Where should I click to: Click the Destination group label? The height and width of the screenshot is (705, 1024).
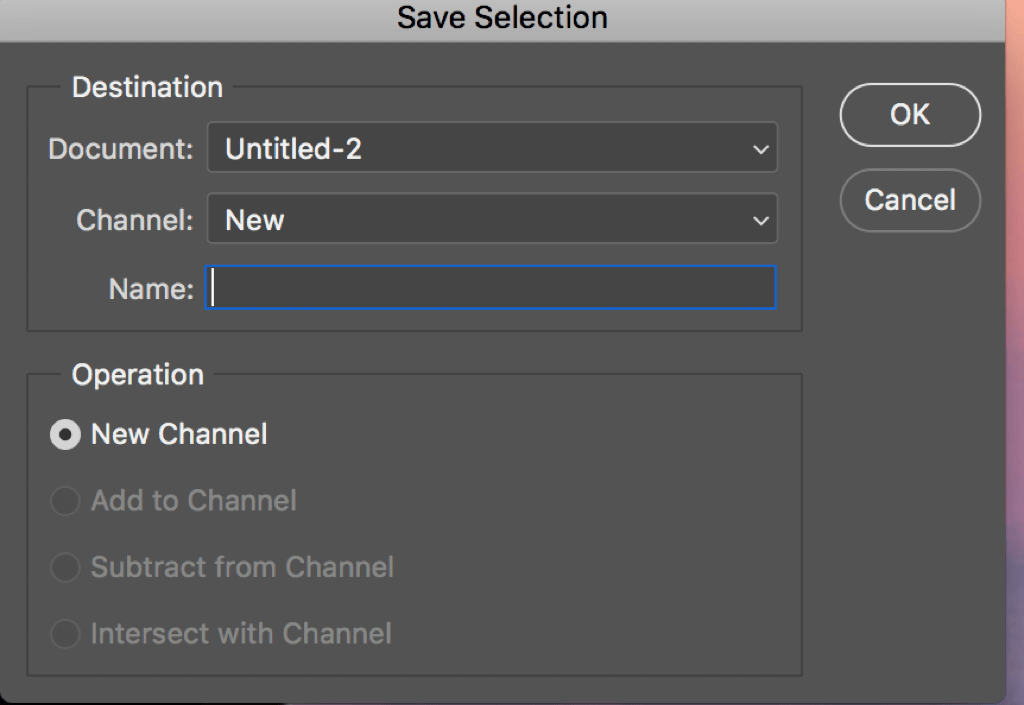point(146,87)
